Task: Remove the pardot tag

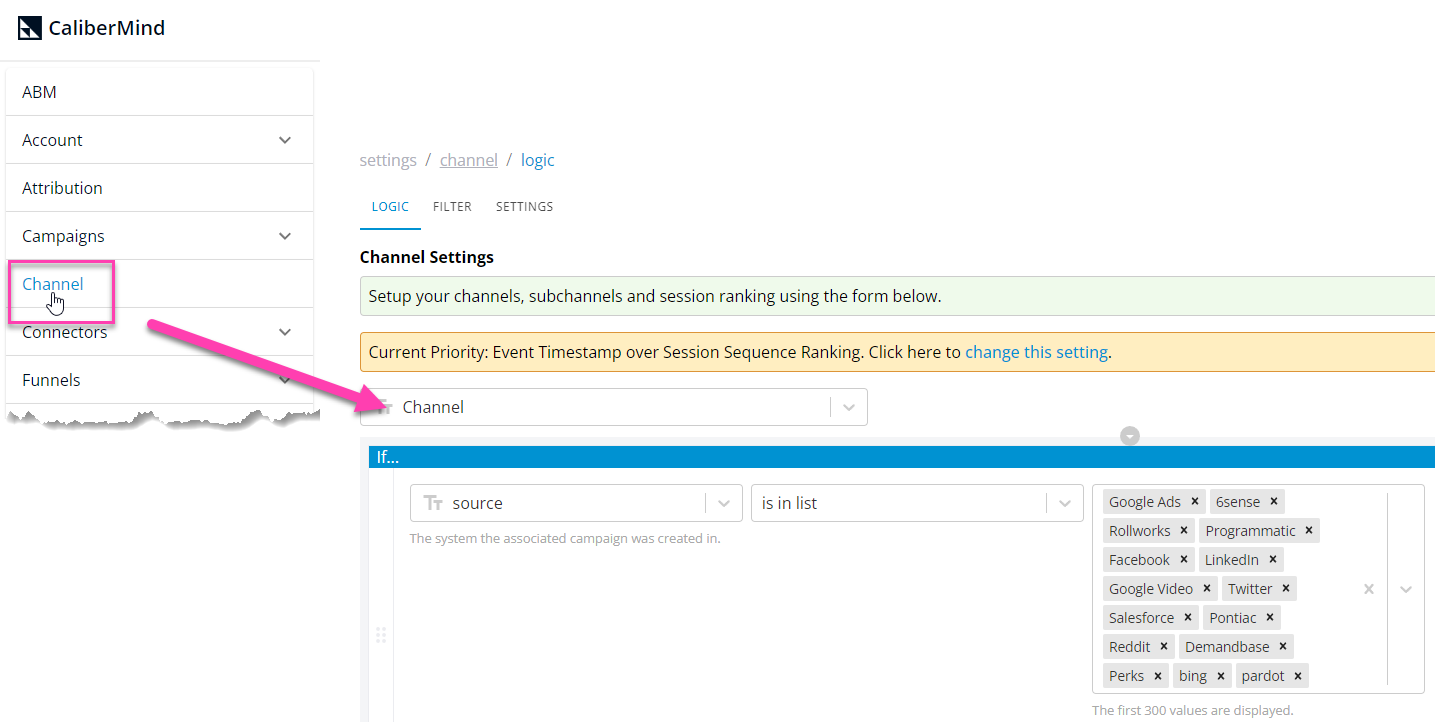Action: pyautogui.click(x=1298, y=676)
